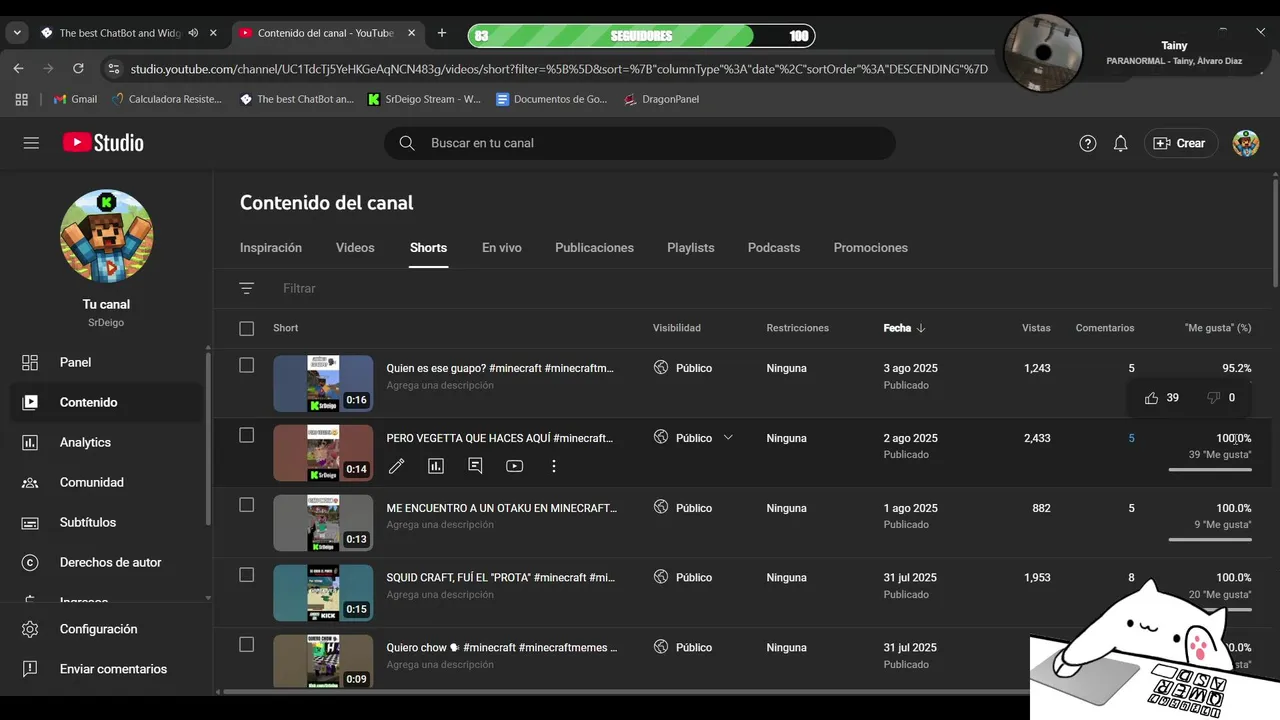Screen dimensions: 1280x720
Task: Click the Buscar en tu canal search field
Action: (640, 143)
